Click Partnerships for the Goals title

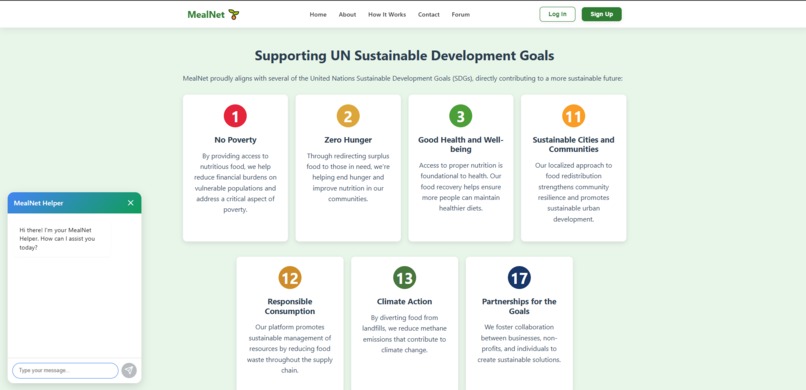pos(519,306)
